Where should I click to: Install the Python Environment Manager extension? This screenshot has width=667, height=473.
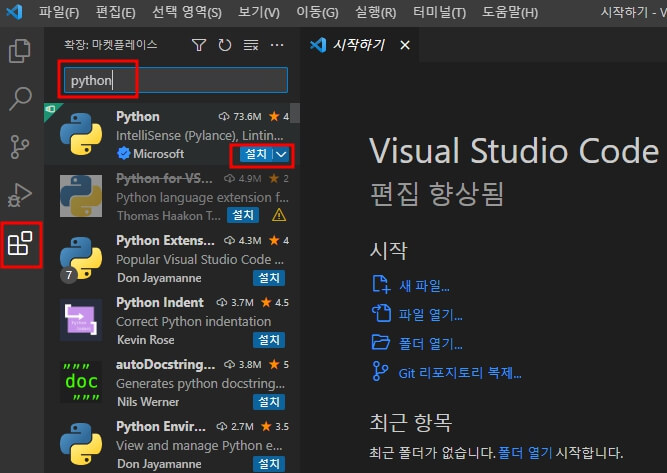click(269, 464)
